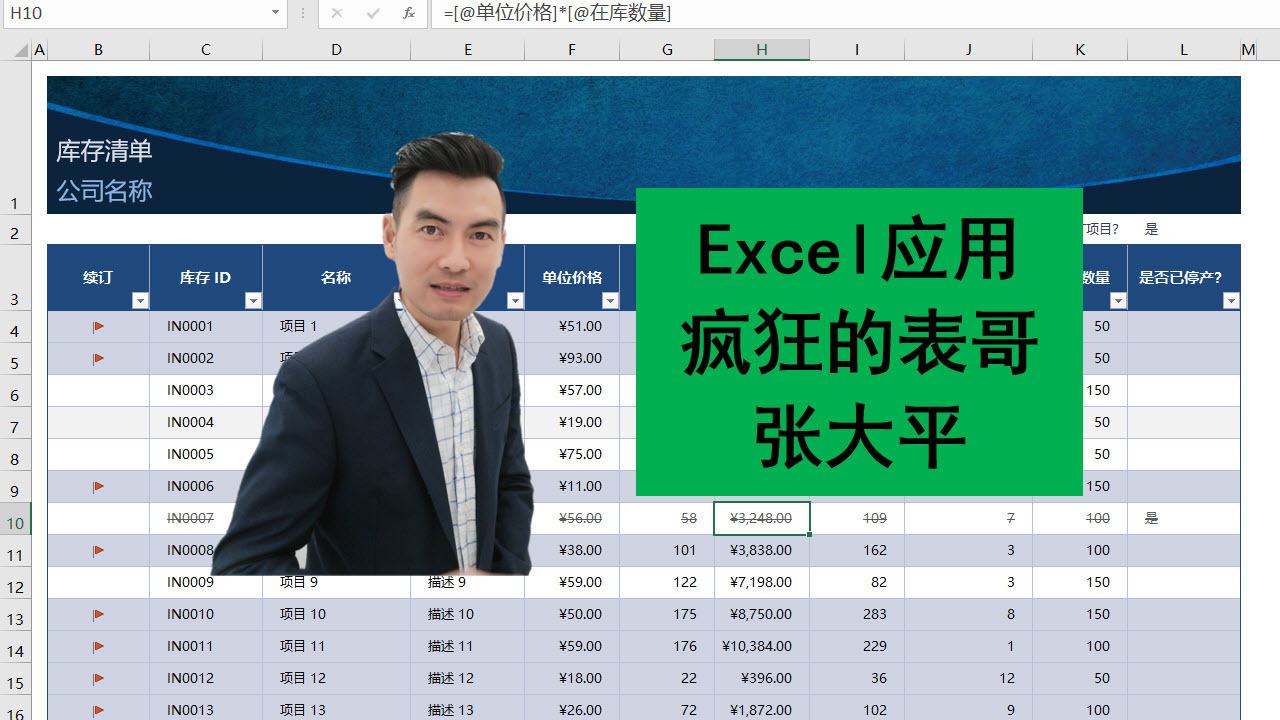
Task: Click the formula bar to edit the formula
Action: (600, 14)
